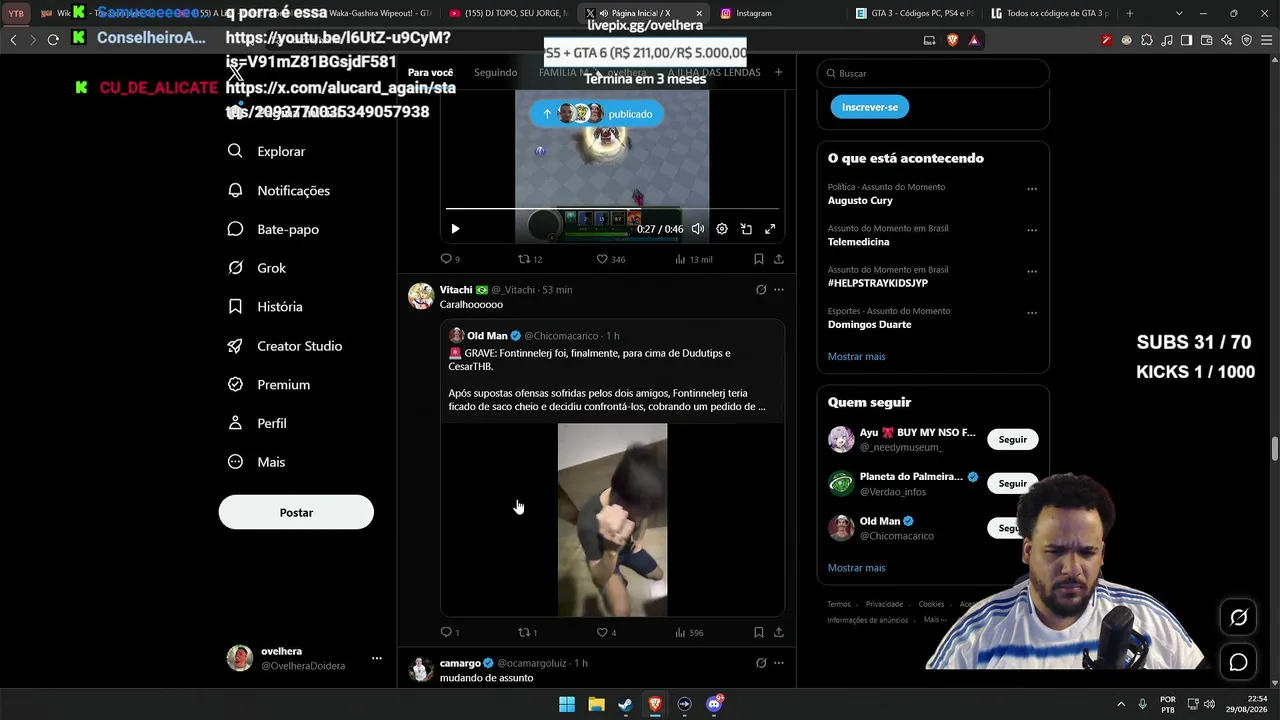Share the video post with 346 likes
The image size is (1280, 720).
click(x=779, y=259)
